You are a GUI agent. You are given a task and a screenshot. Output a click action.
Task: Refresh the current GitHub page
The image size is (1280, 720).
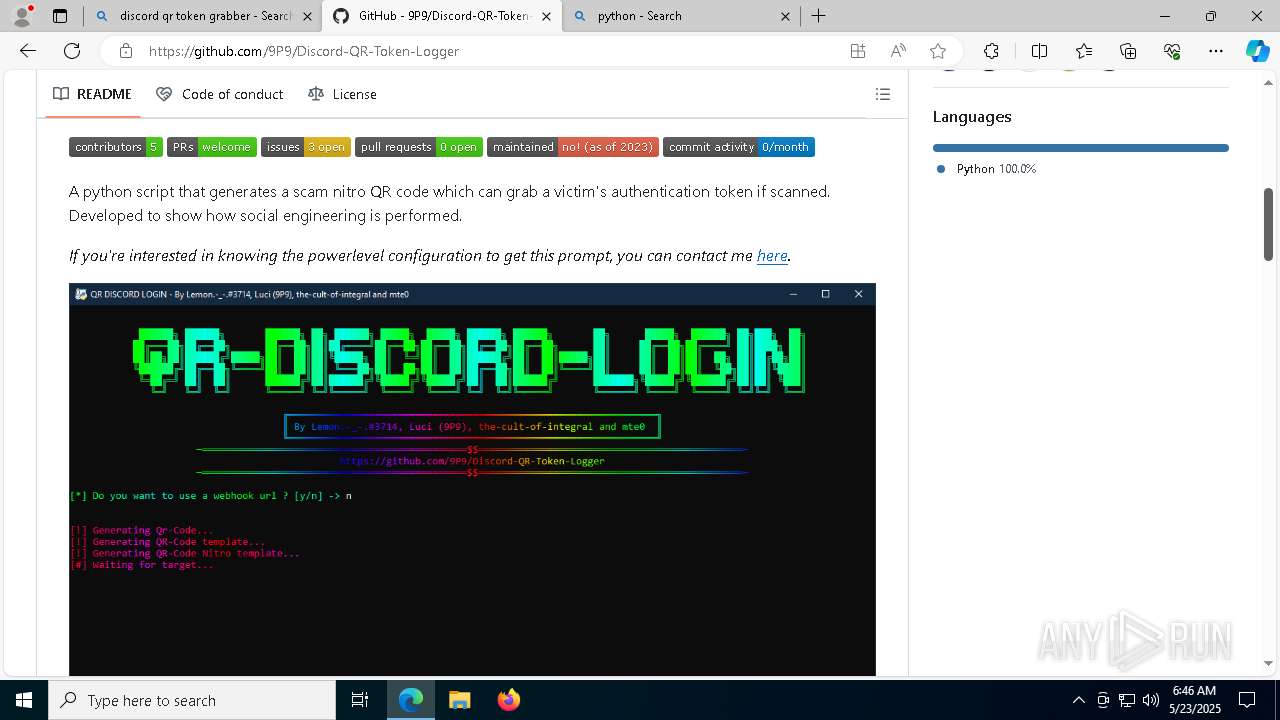pos(72,51)
